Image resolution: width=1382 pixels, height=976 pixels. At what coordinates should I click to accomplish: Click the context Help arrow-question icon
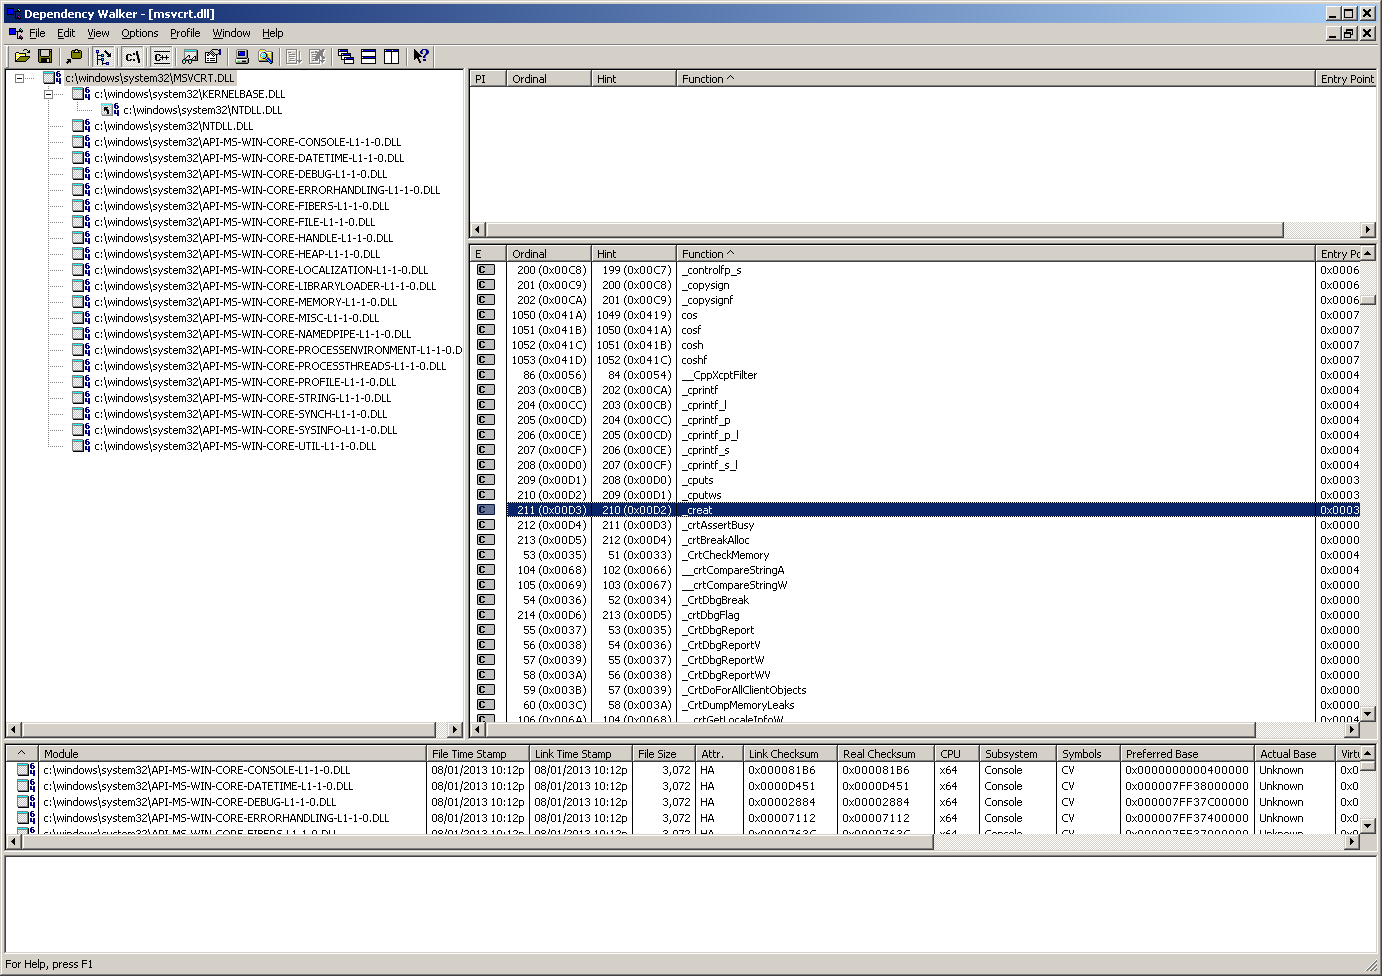coord(421,57)
